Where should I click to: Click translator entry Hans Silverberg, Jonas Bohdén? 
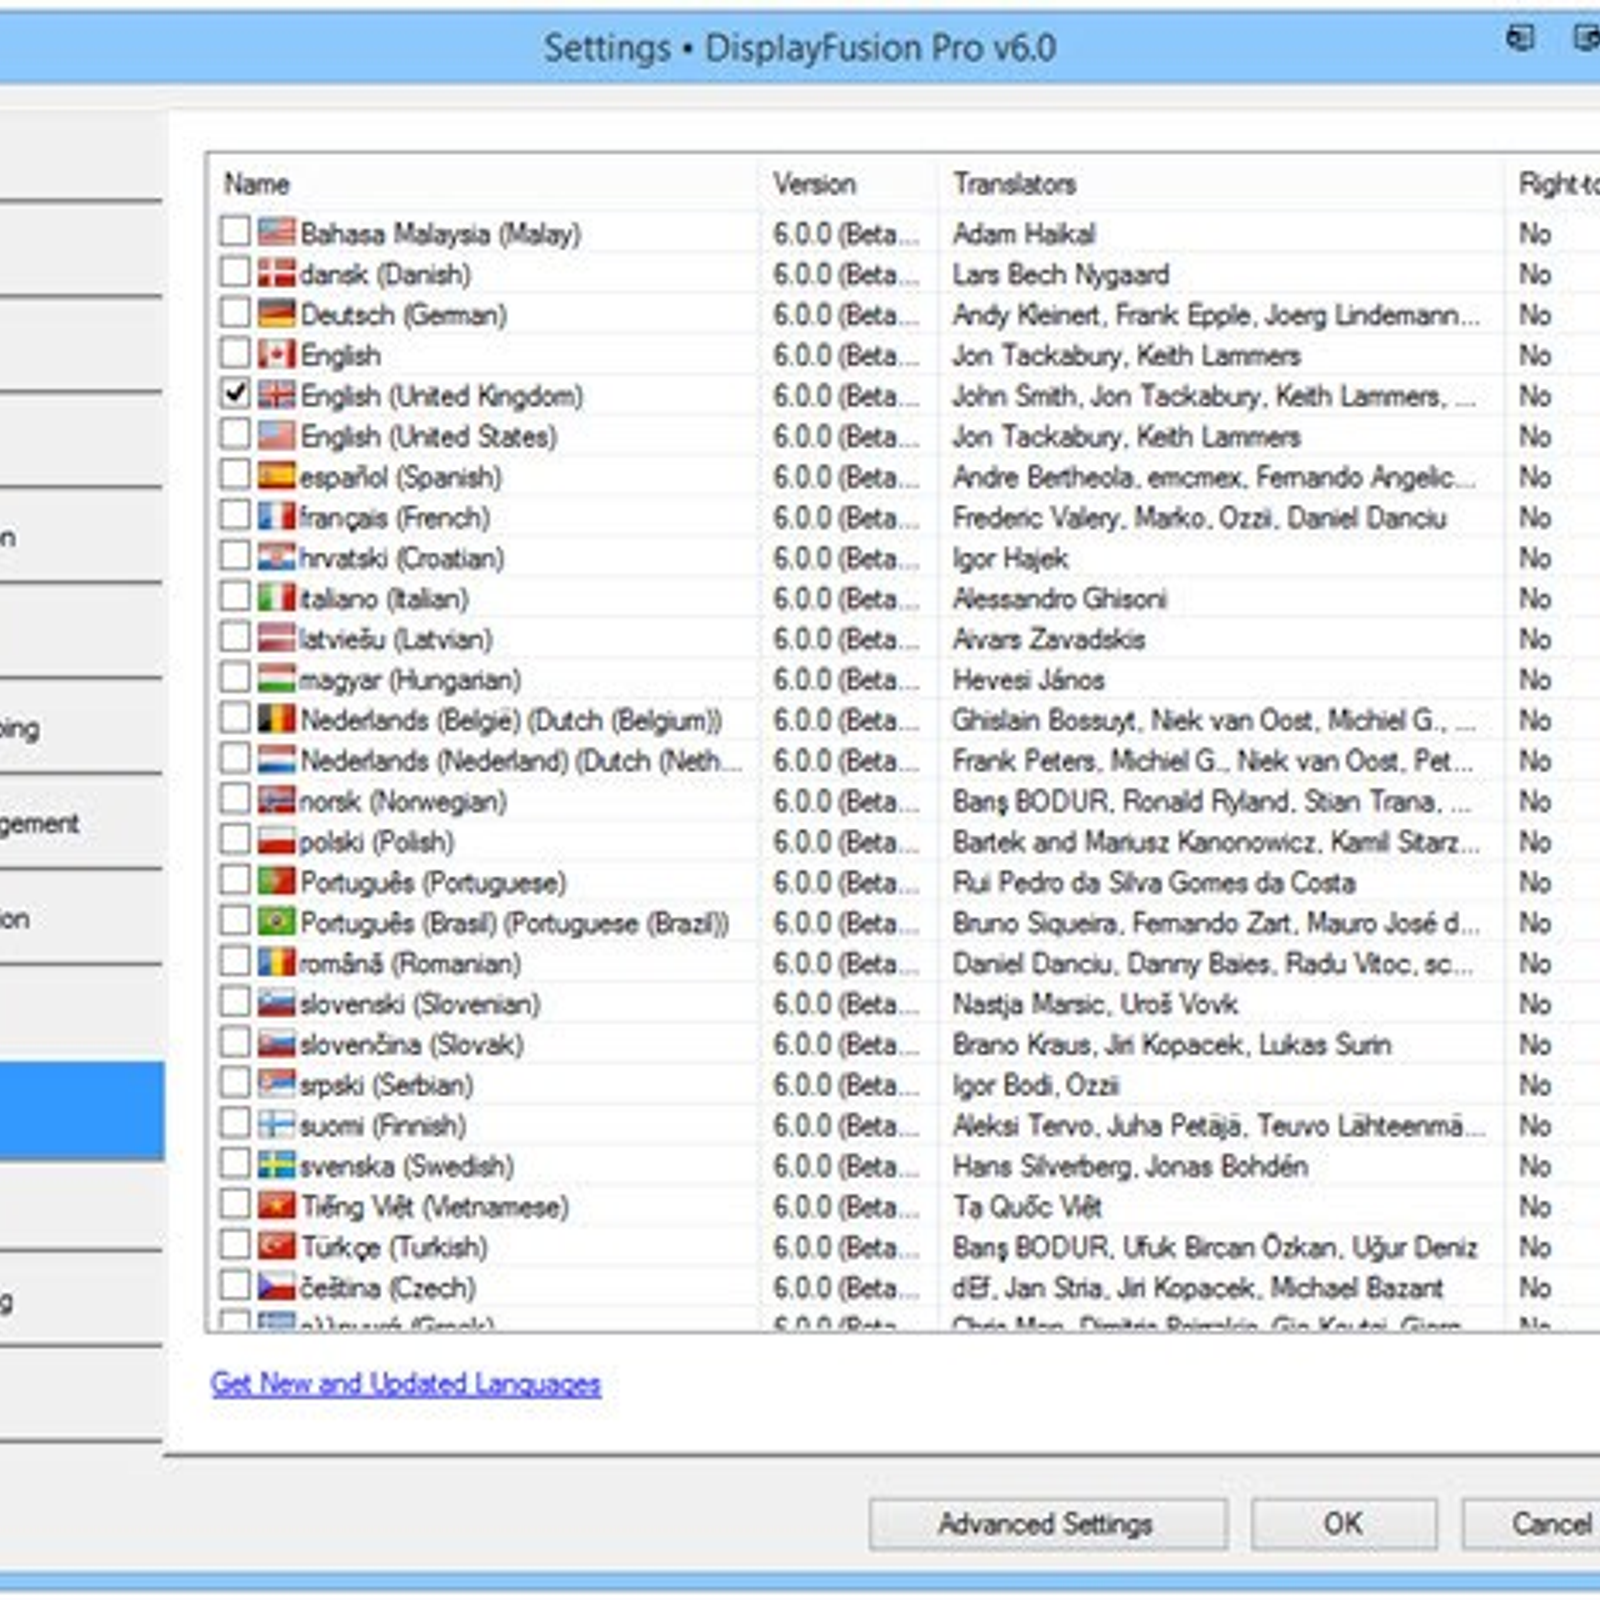[1130, 1166]
